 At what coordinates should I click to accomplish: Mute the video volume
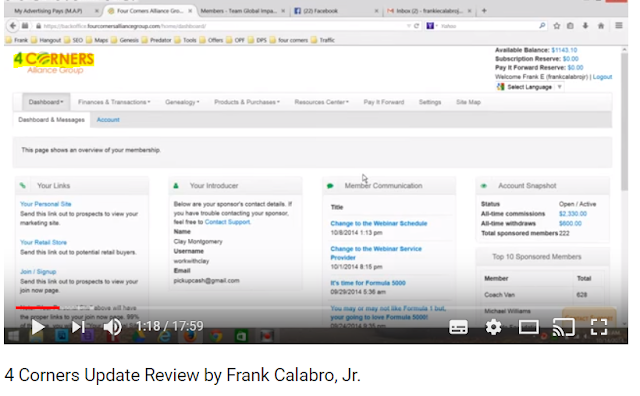(112, 327)
